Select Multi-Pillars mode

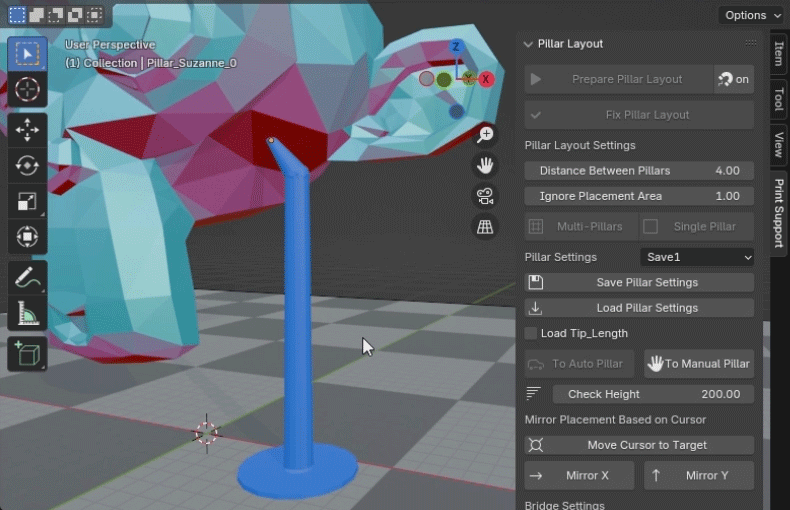pos(581,227)
